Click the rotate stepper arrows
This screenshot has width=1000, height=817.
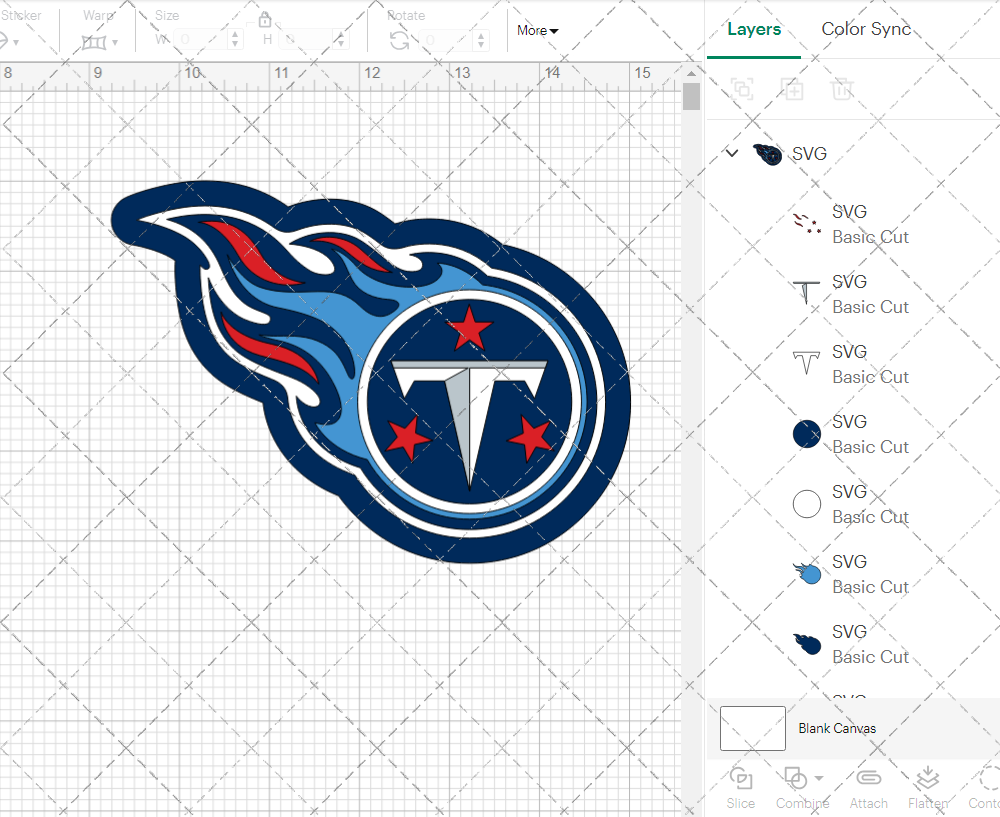(x=482, y=40)
